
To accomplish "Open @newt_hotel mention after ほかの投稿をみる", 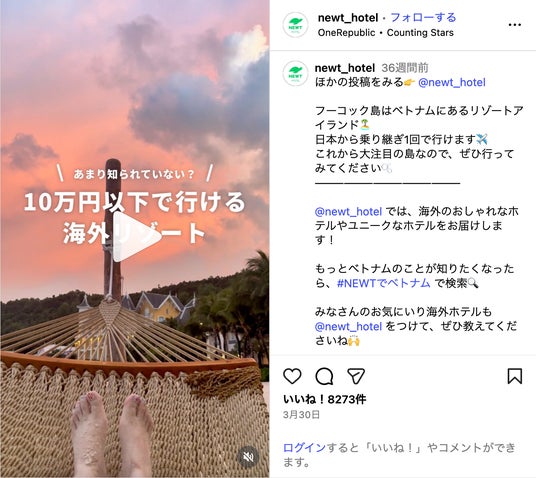I will click(x=452, y=82).
